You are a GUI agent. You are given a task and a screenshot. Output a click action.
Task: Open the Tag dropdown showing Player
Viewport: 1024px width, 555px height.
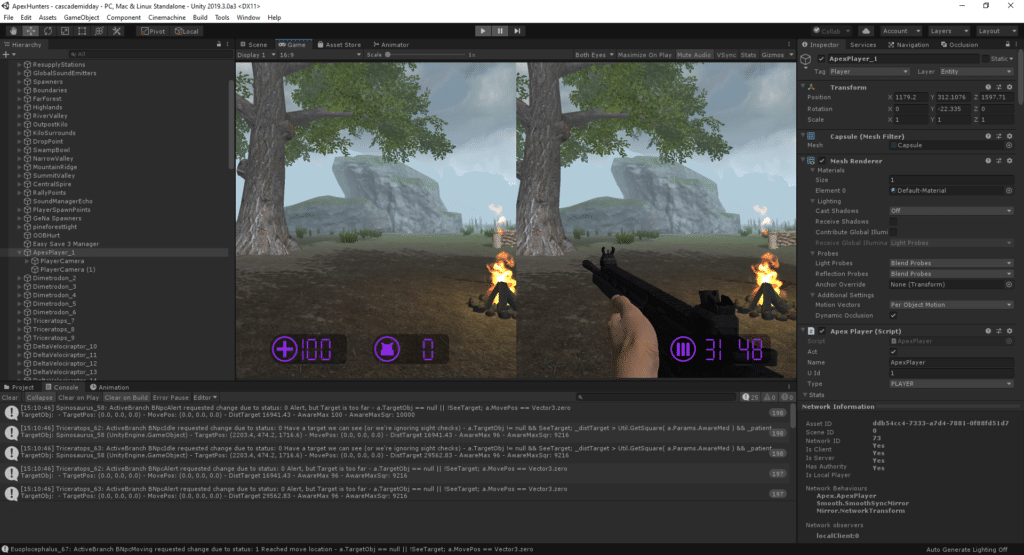click(x=869, y=72)
